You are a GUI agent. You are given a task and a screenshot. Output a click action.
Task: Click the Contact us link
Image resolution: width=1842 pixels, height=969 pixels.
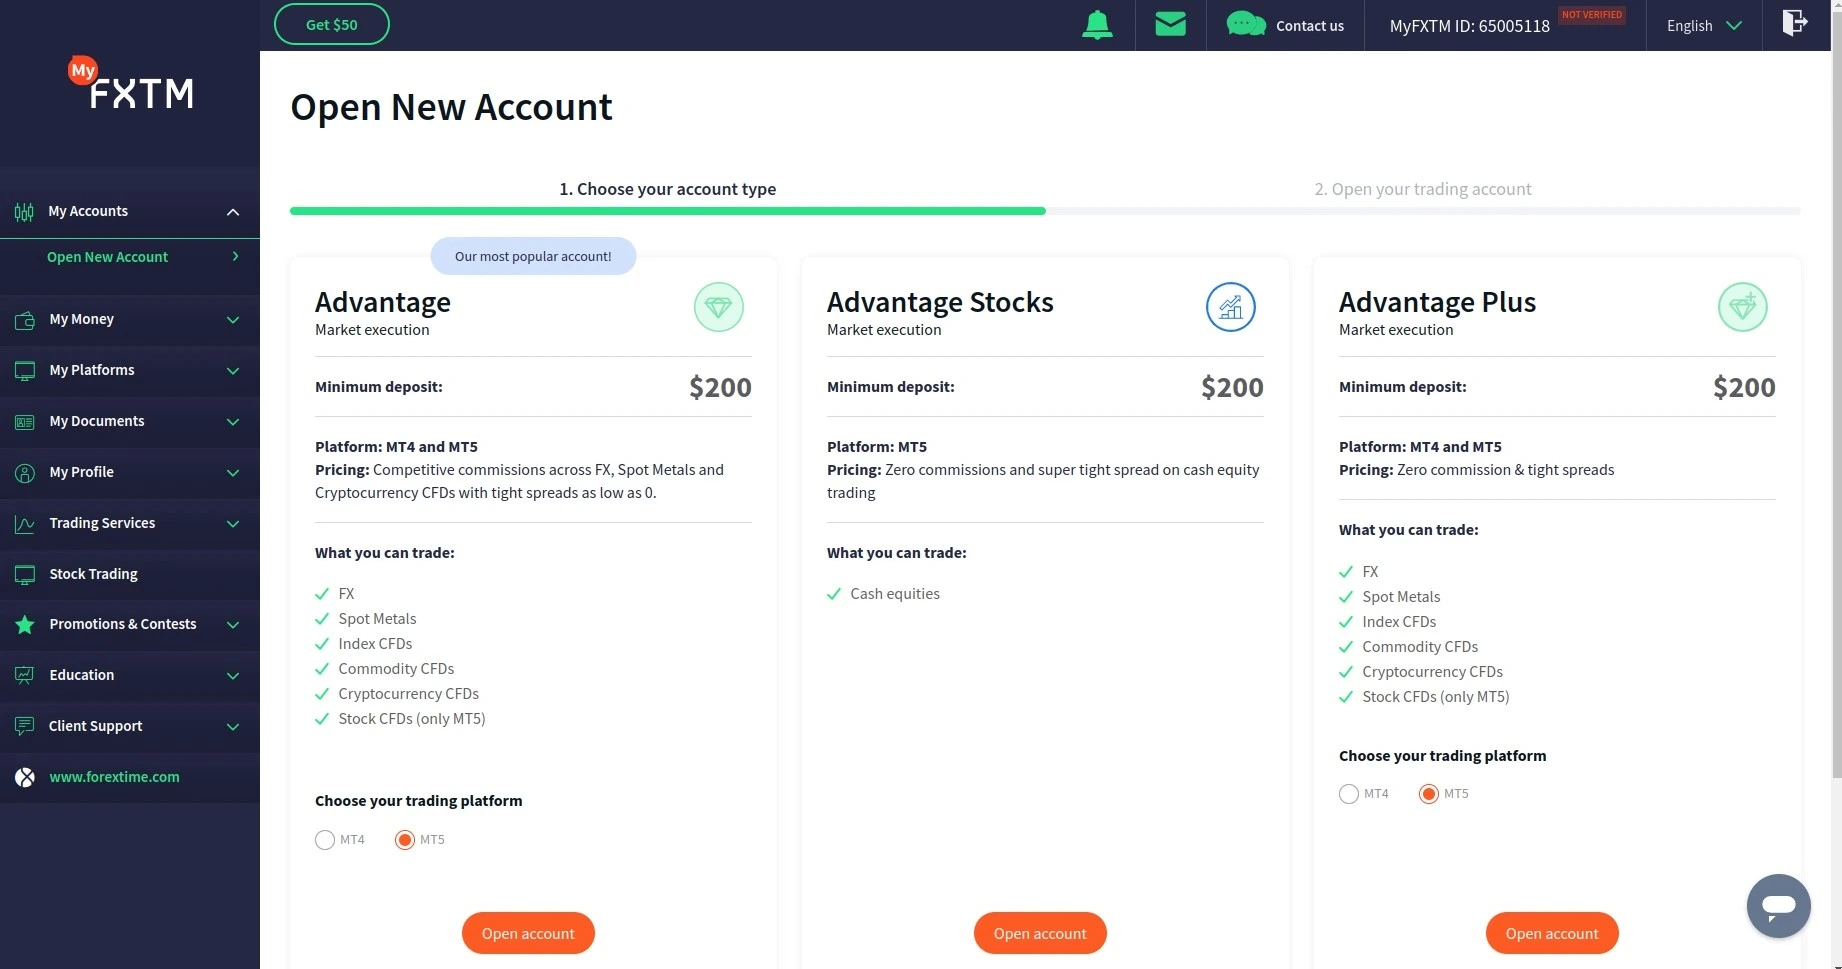(x=1310, y=26)
